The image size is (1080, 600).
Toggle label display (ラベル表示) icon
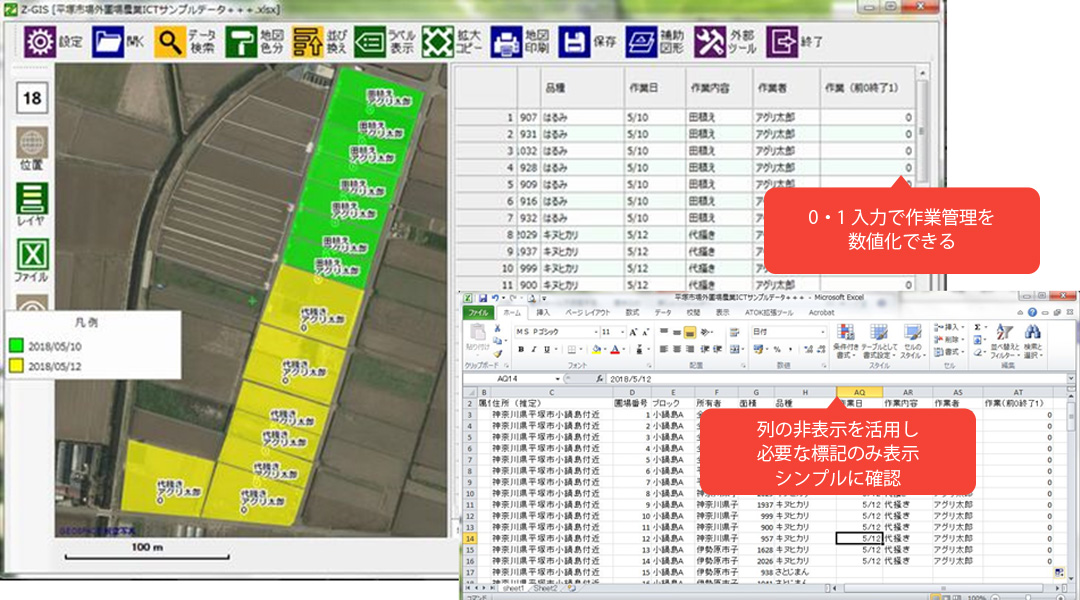point(370,42)
